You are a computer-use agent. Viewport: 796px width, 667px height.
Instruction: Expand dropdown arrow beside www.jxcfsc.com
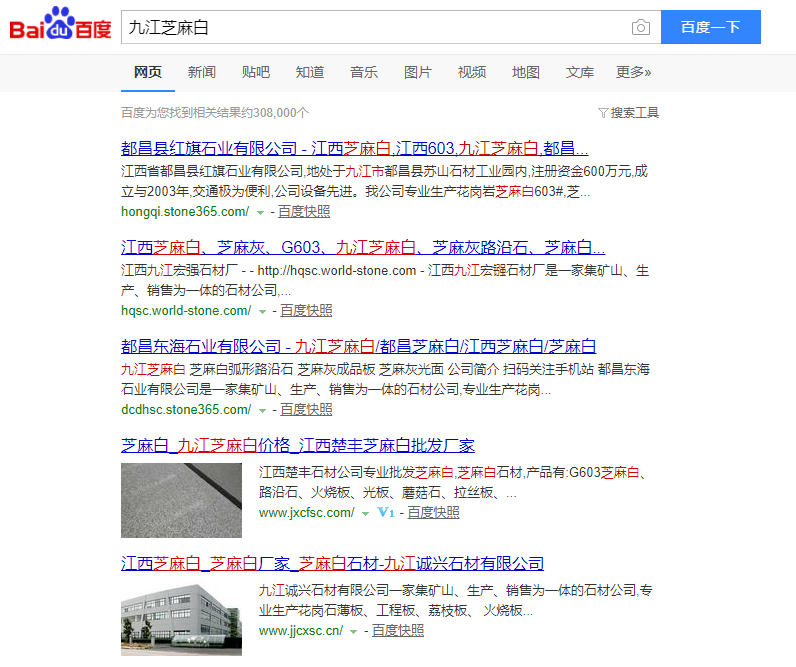point(366,513)
